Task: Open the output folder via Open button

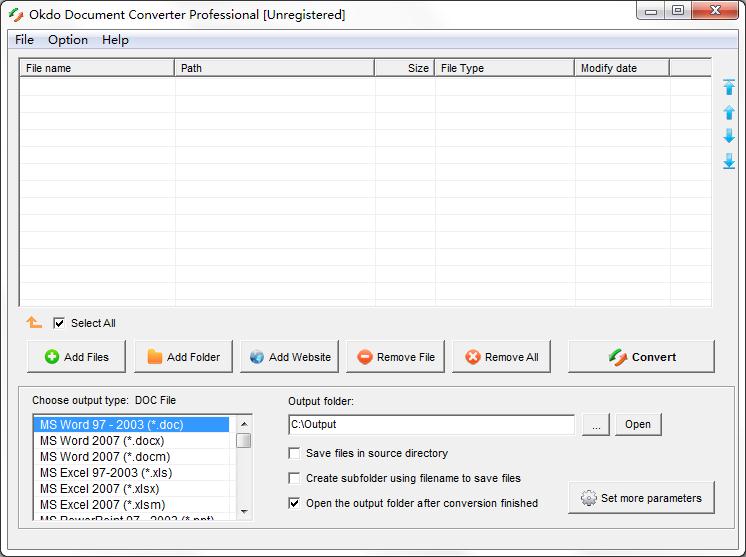Action: coord(638,425)
